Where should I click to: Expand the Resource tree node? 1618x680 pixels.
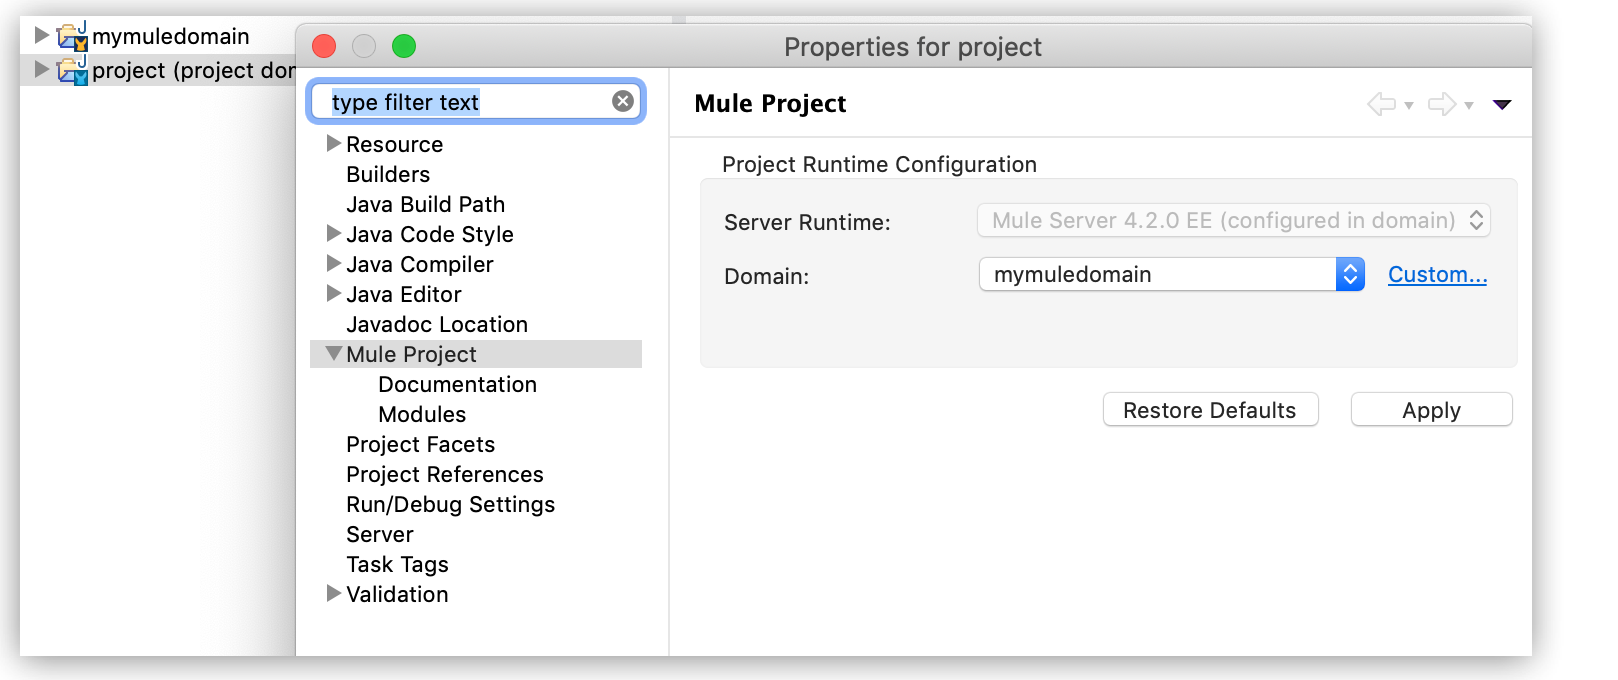[334, 144]
